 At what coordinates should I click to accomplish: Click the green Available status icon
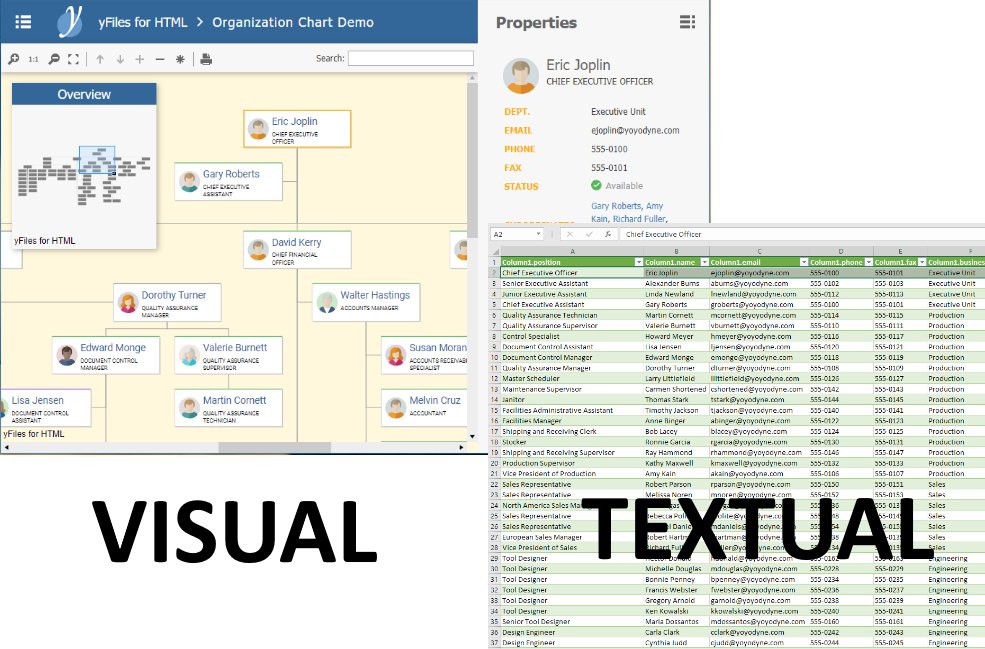[596, 185]
